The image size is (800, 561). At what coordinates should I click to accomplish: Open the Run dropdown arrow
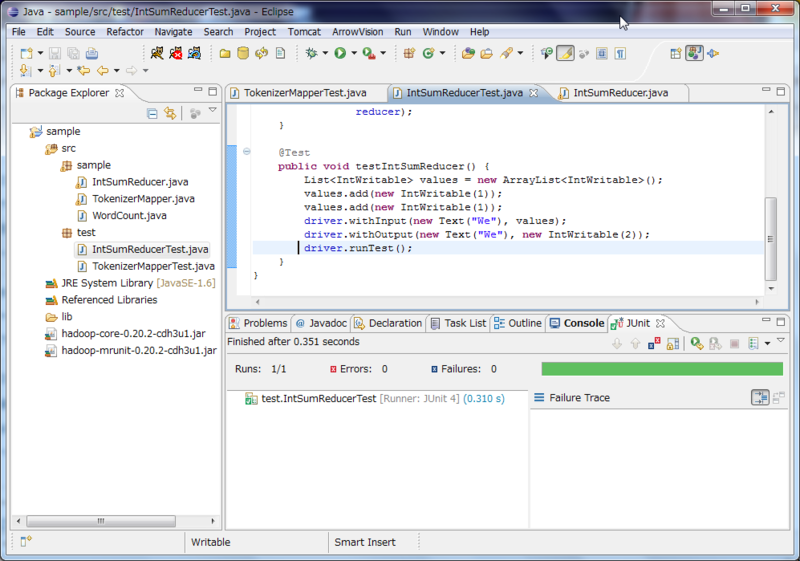(x=354, y=53)
